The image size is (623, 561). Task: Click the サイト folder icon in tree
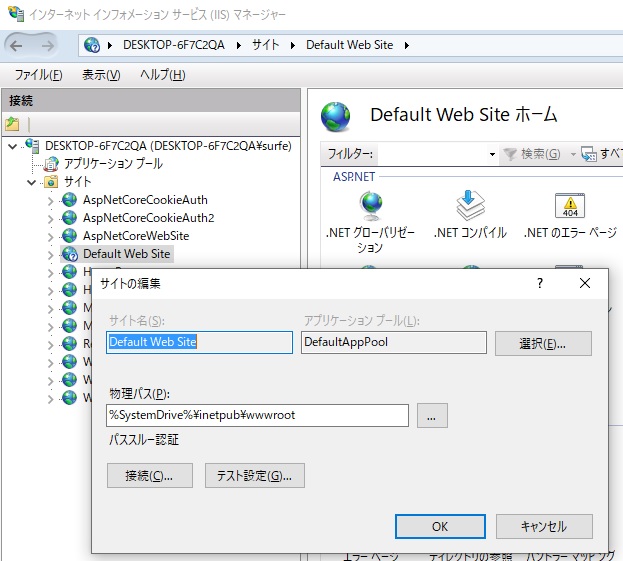click(x=51, y=182)
